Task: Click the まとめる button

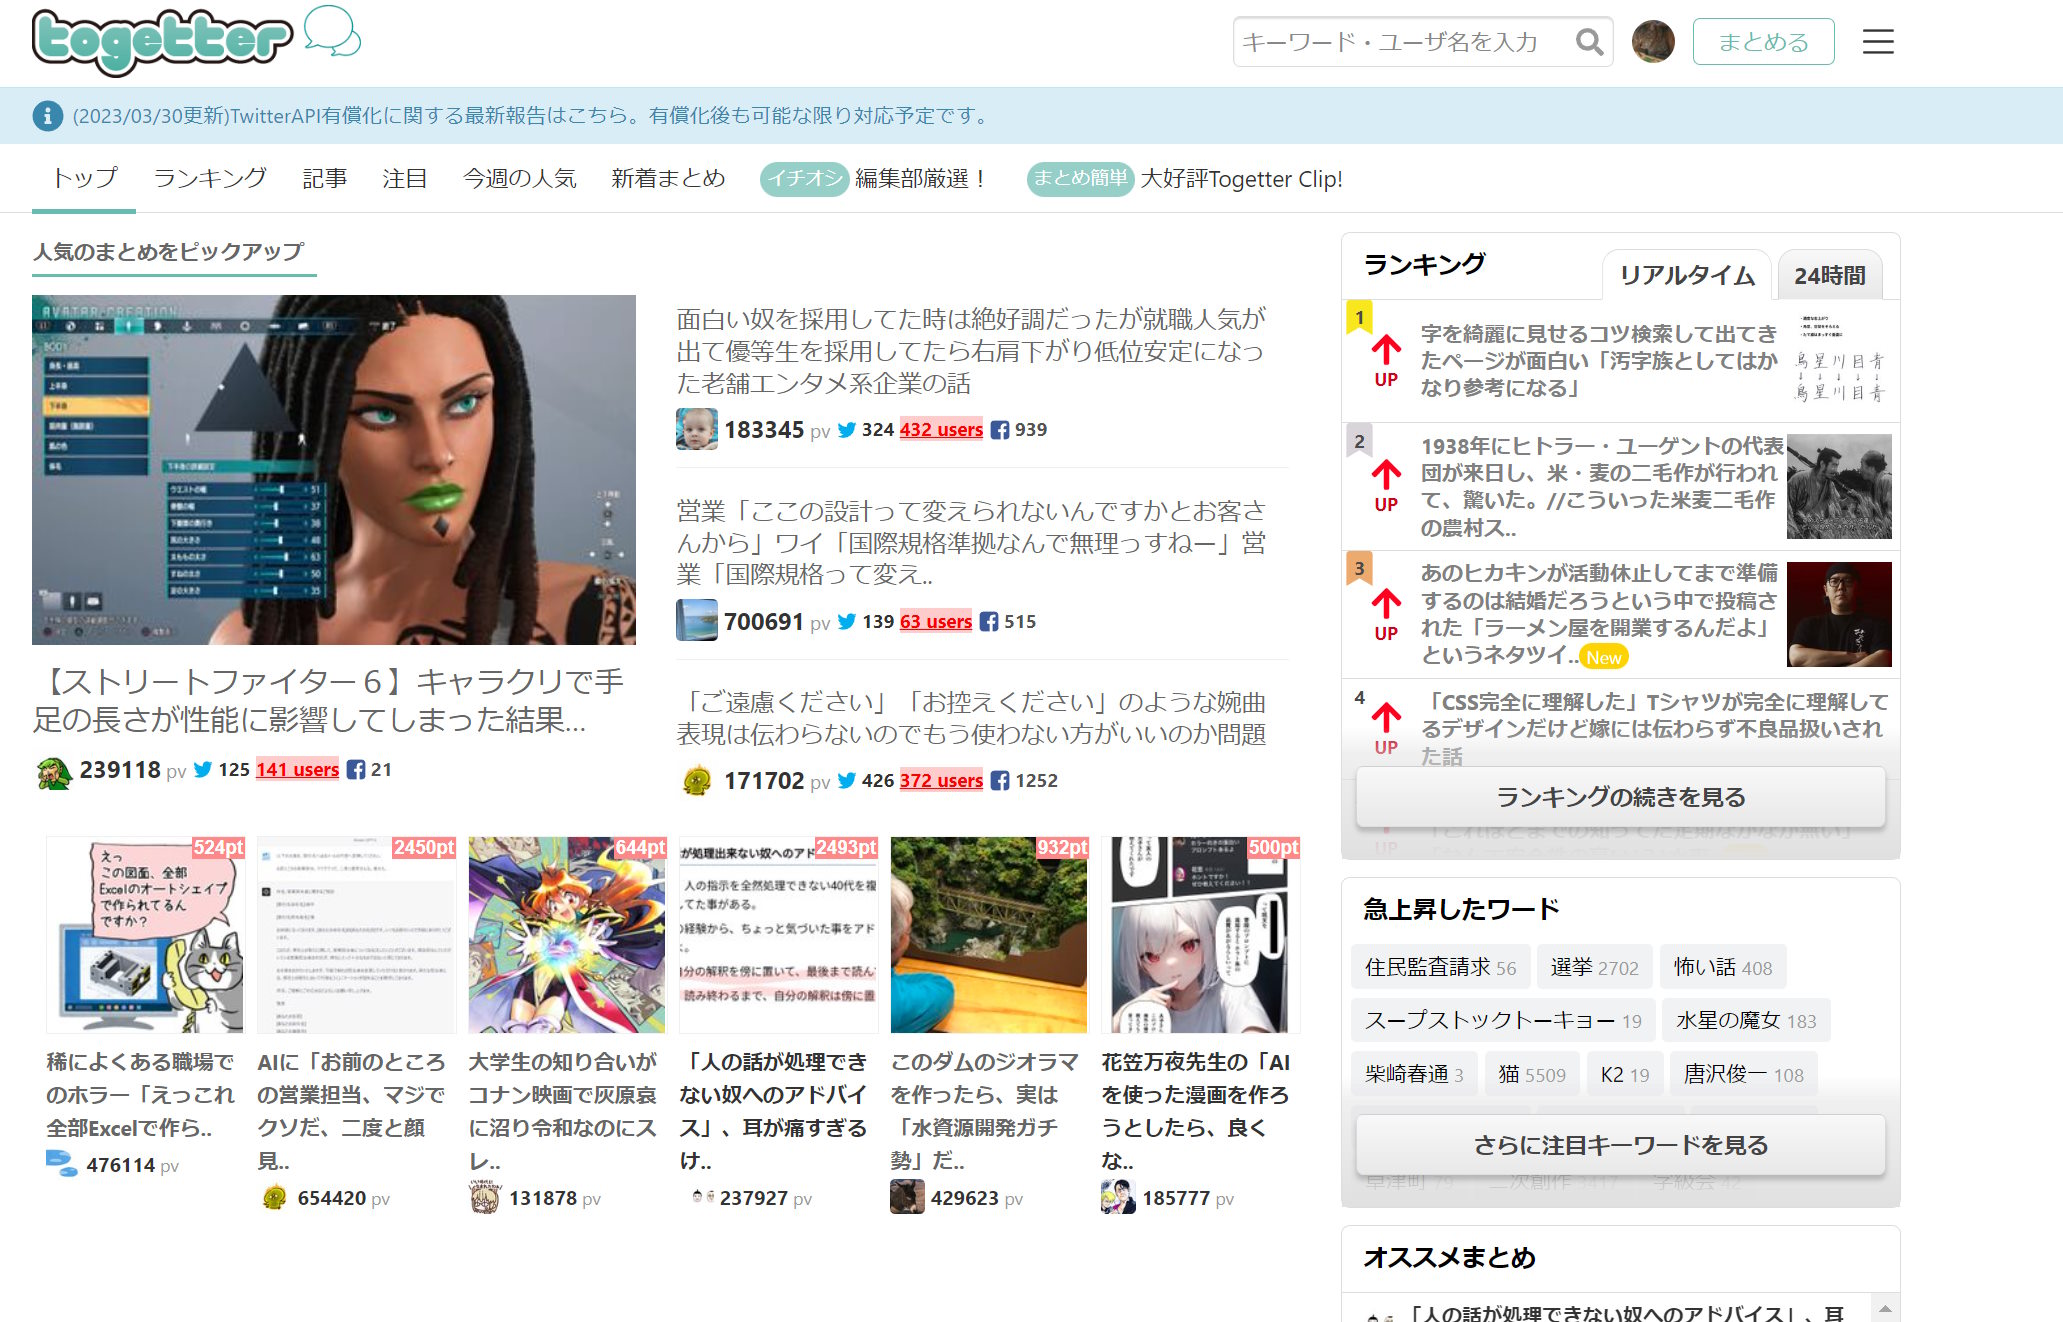Action: [x=1762, y=41]
